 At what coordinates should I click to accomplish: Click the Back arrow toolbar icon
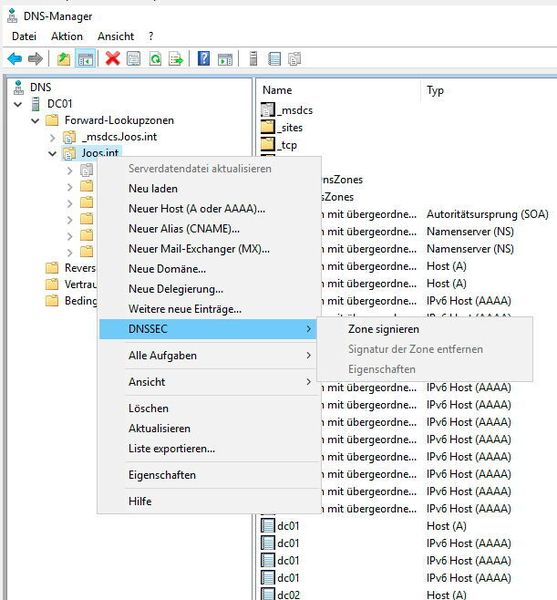(15, 59)
